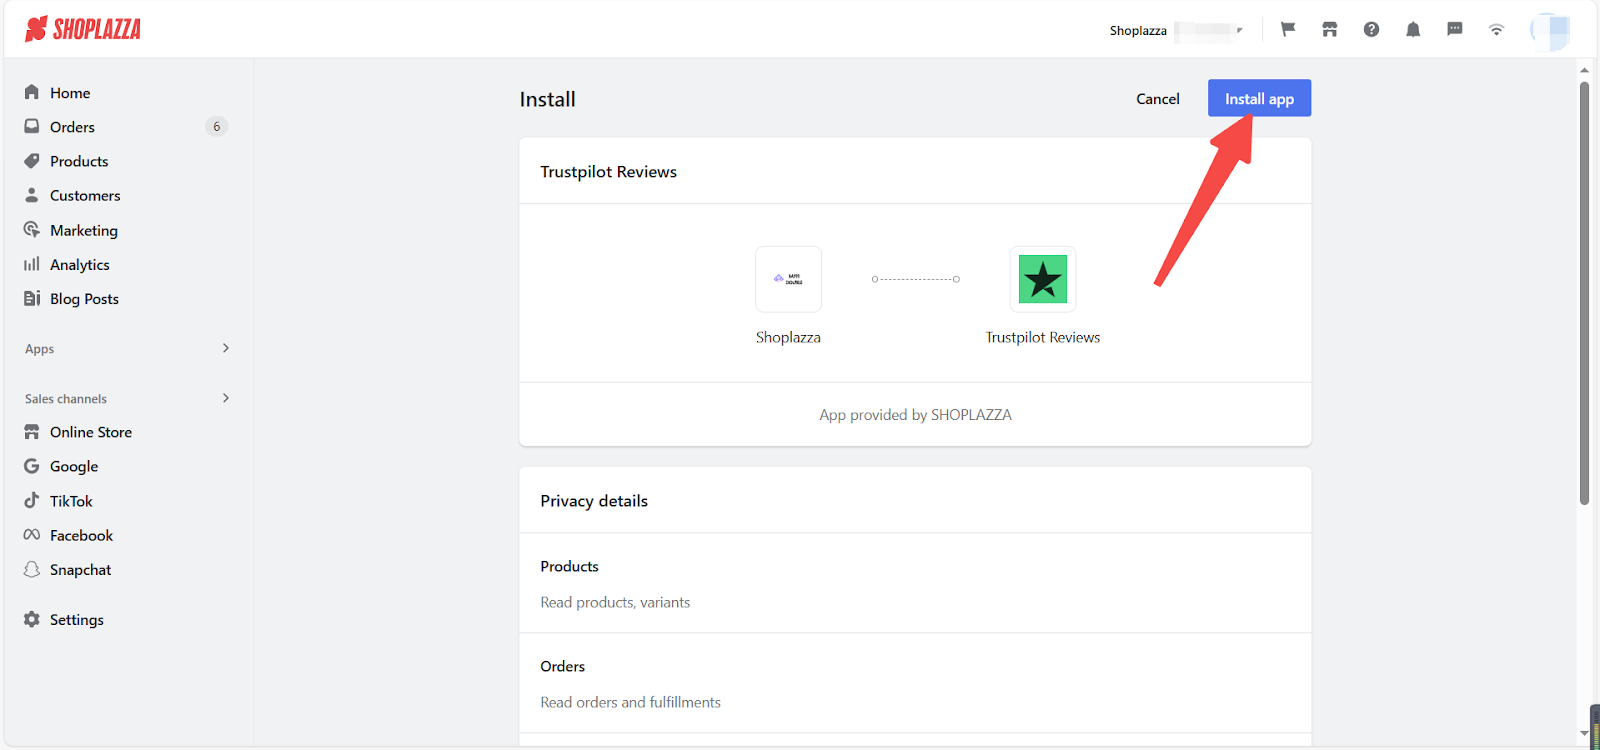
Task: Click the 'Products' privacy section heading
Action: (x=569, y=566)
